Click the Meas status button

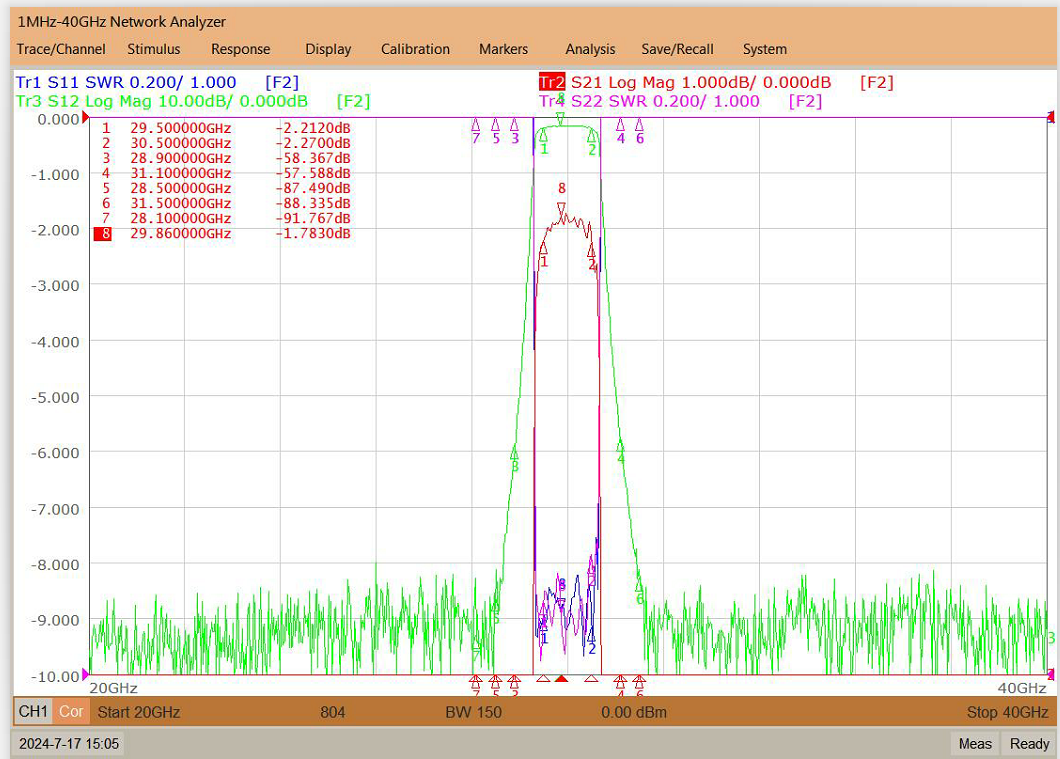tap(975, 743)
